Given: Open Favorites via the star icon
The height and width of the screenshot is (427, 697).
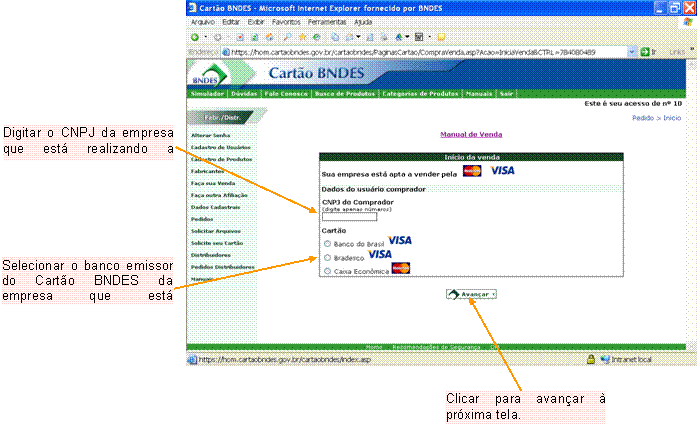Looking at the screenshot, I should click(303, 37).
